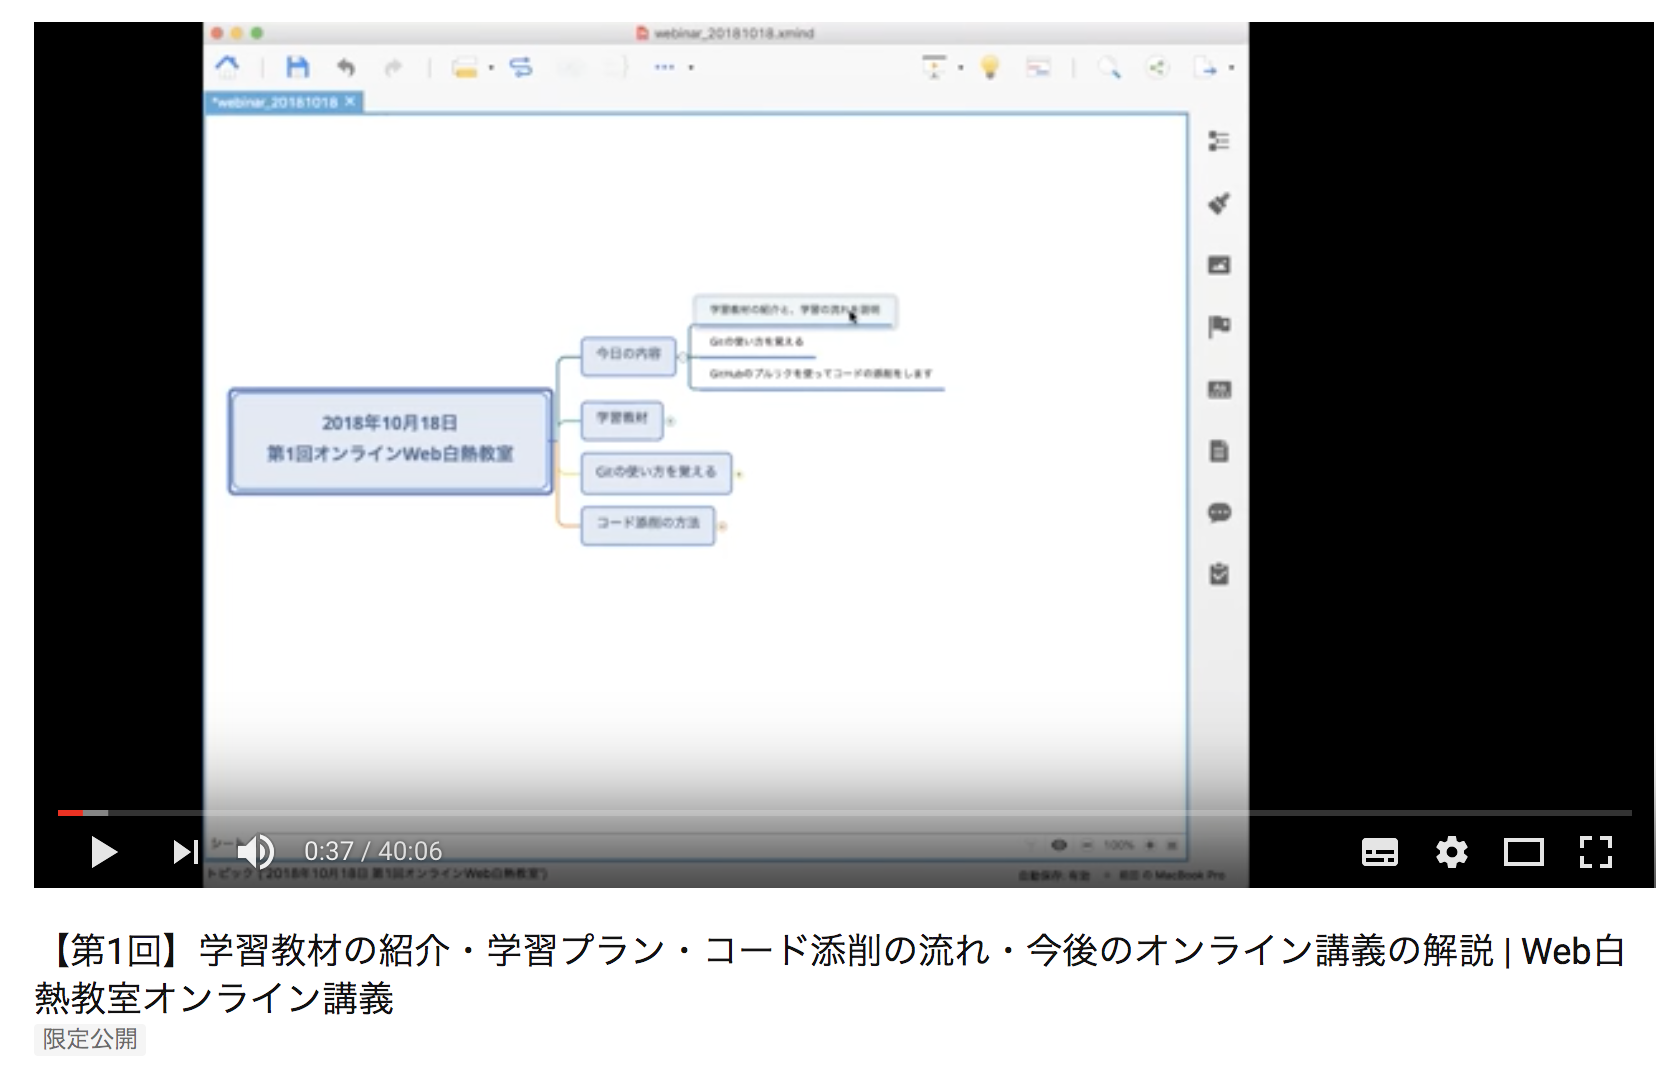This screenshot has height=1066, width=1680.
Task: Select the highlighted first subtopic under 今日の内容
Action: (x=794, y=310)
